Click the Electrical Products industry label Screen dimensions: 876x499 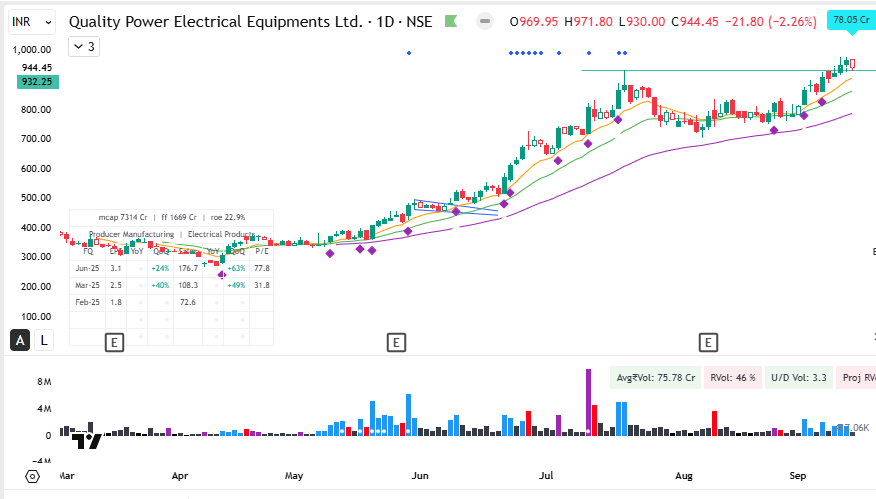click(221, 234)
